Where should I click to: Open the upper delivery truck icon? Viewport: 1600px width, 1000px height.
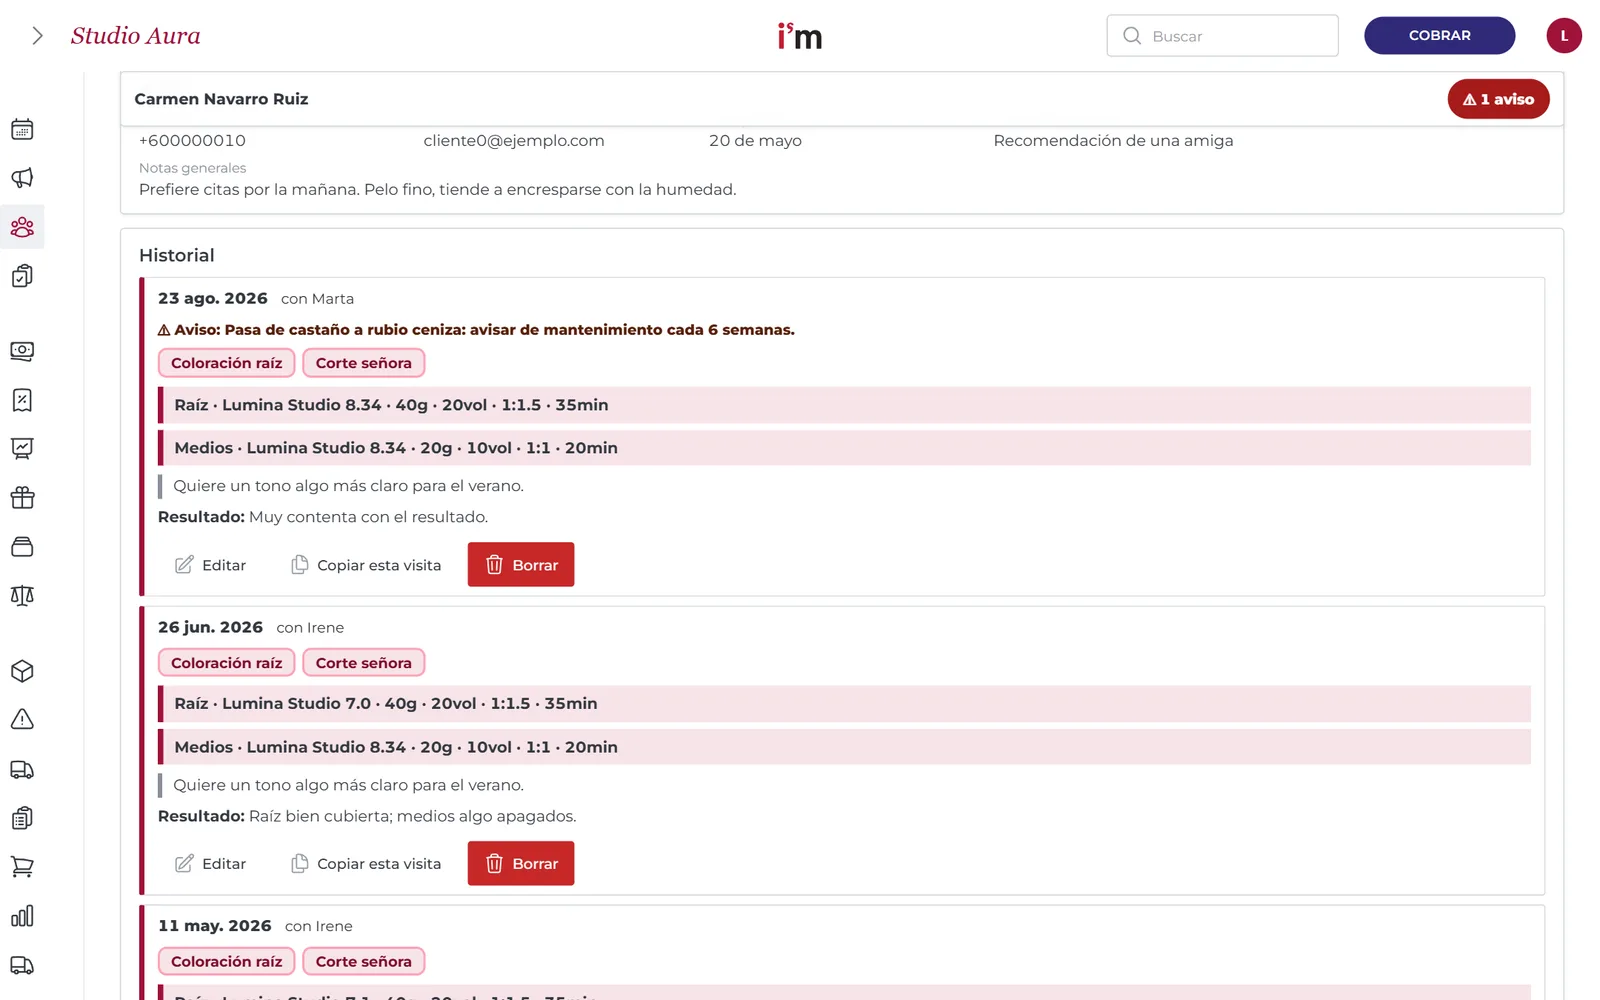[x=22, y=769]
